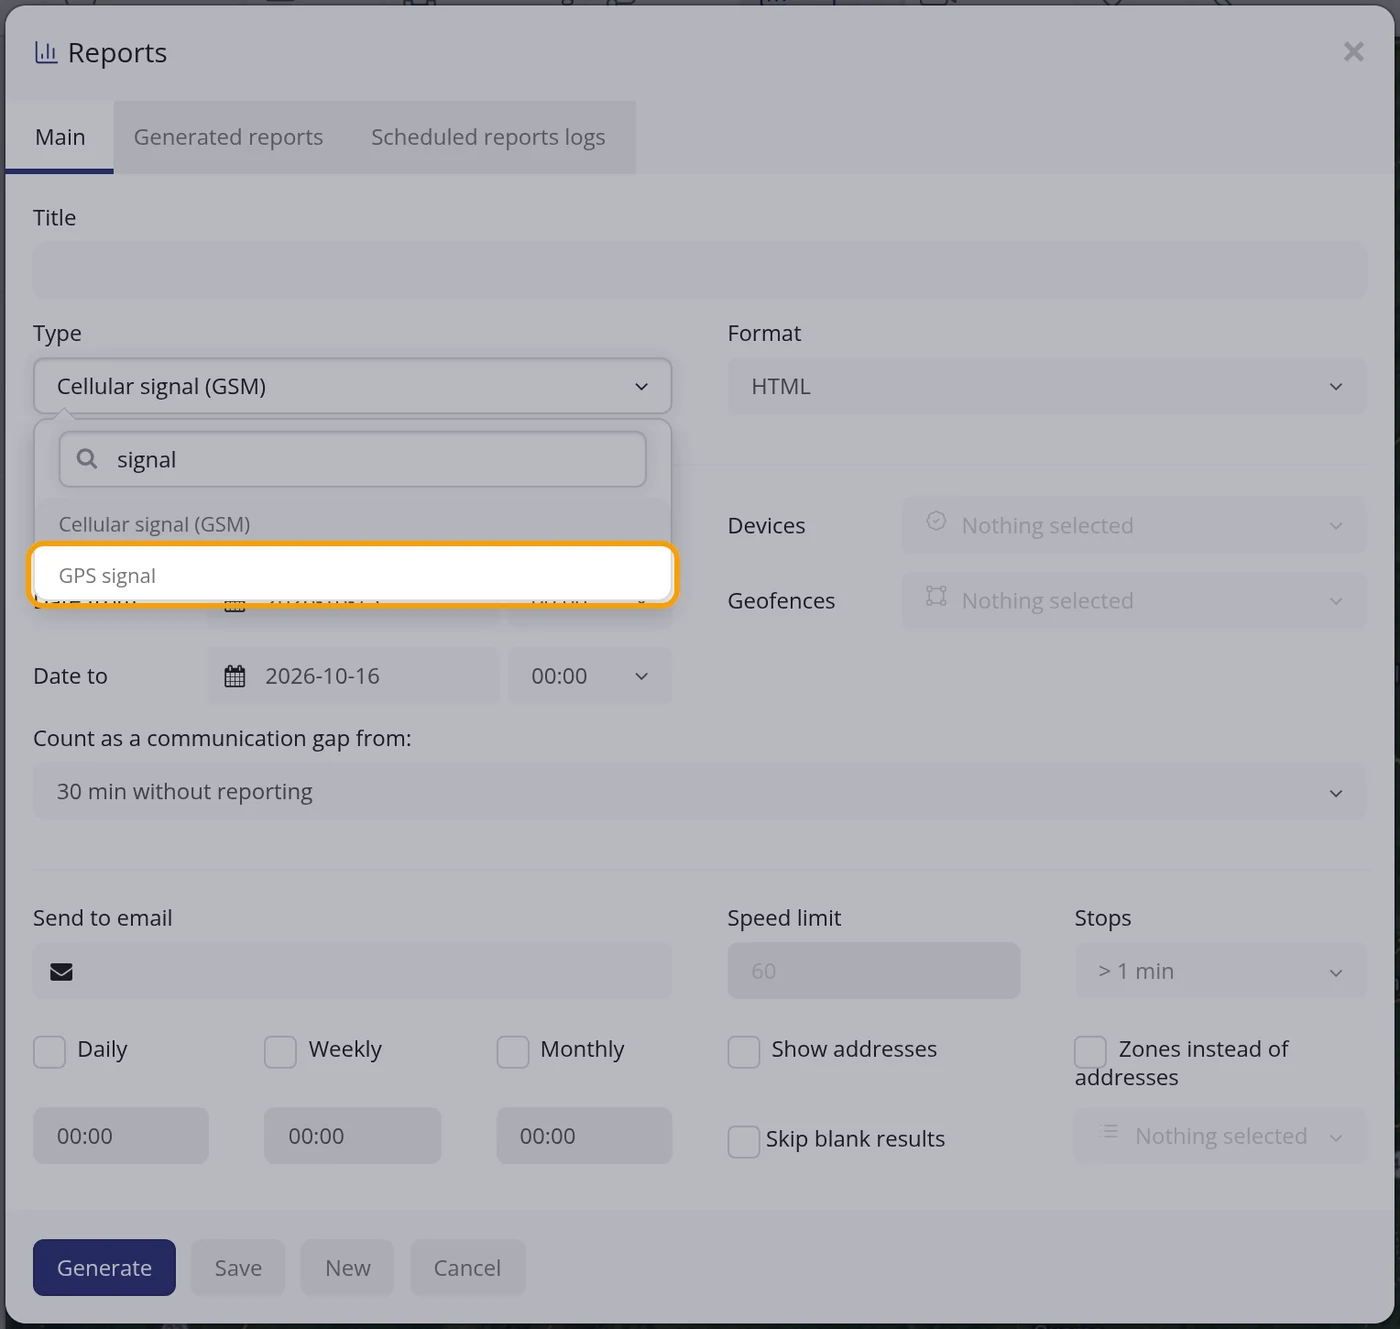Click the Geofences polygon icon
This screenshot has width=1400, height=1329.
(936, 596)
